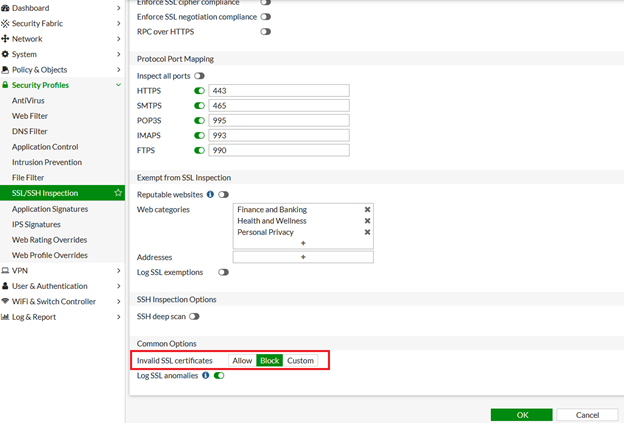Turn off Log SSL anomalies toggle
This screenshot has width=624, height=423.
click(219, 375)
